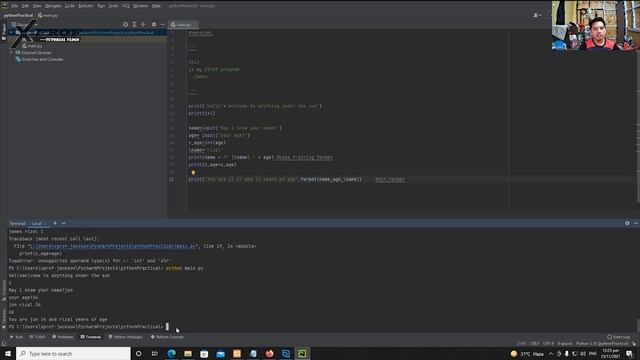Expand External Libraries node
The width and height of the screenshot is (640, 360).
(11, 53)
